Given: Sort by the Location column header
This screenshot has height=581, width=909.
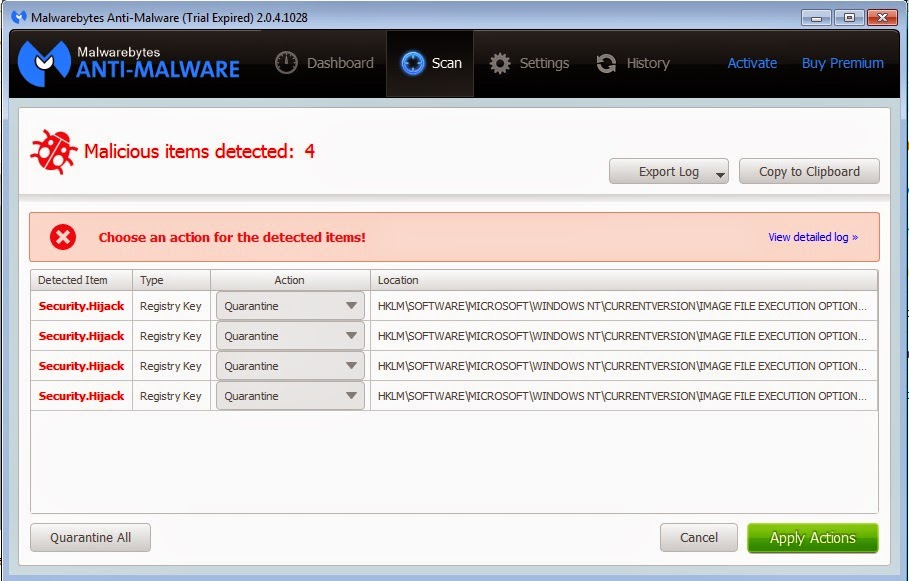Looking at the screenshot, I should (624, 280).
